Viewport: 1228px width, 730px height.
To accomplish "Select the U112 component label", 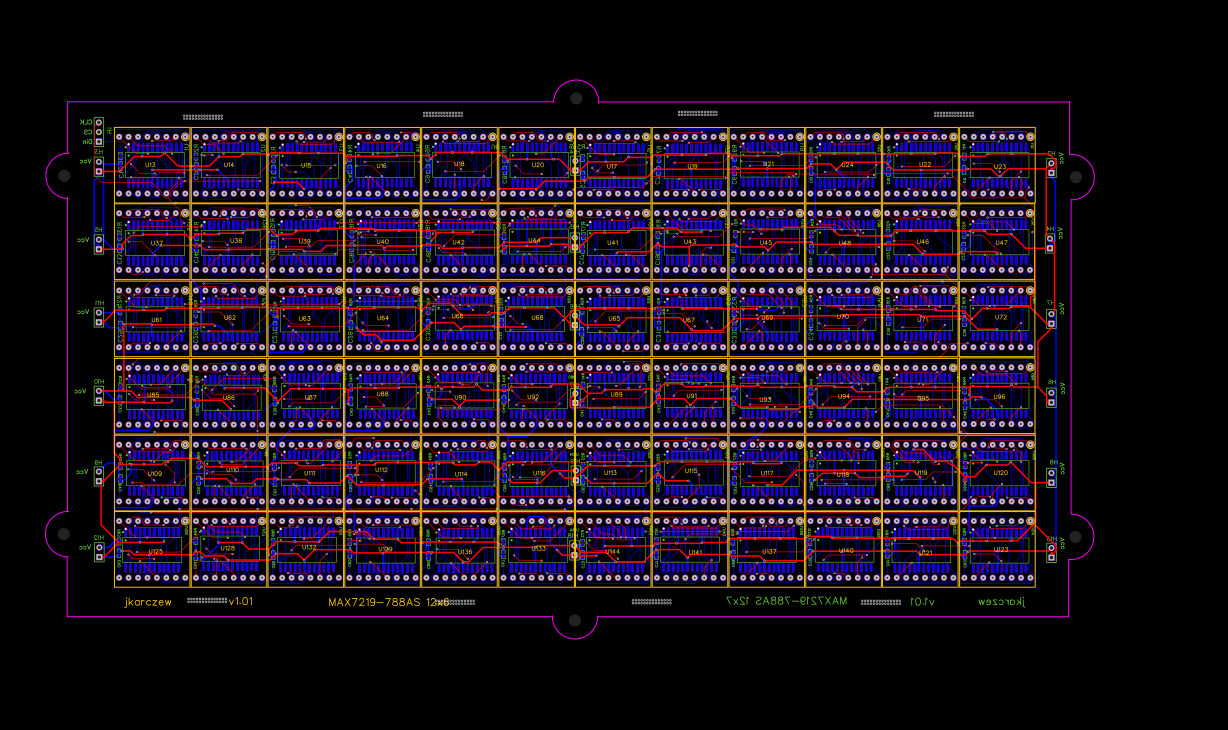I will [381, 470].
